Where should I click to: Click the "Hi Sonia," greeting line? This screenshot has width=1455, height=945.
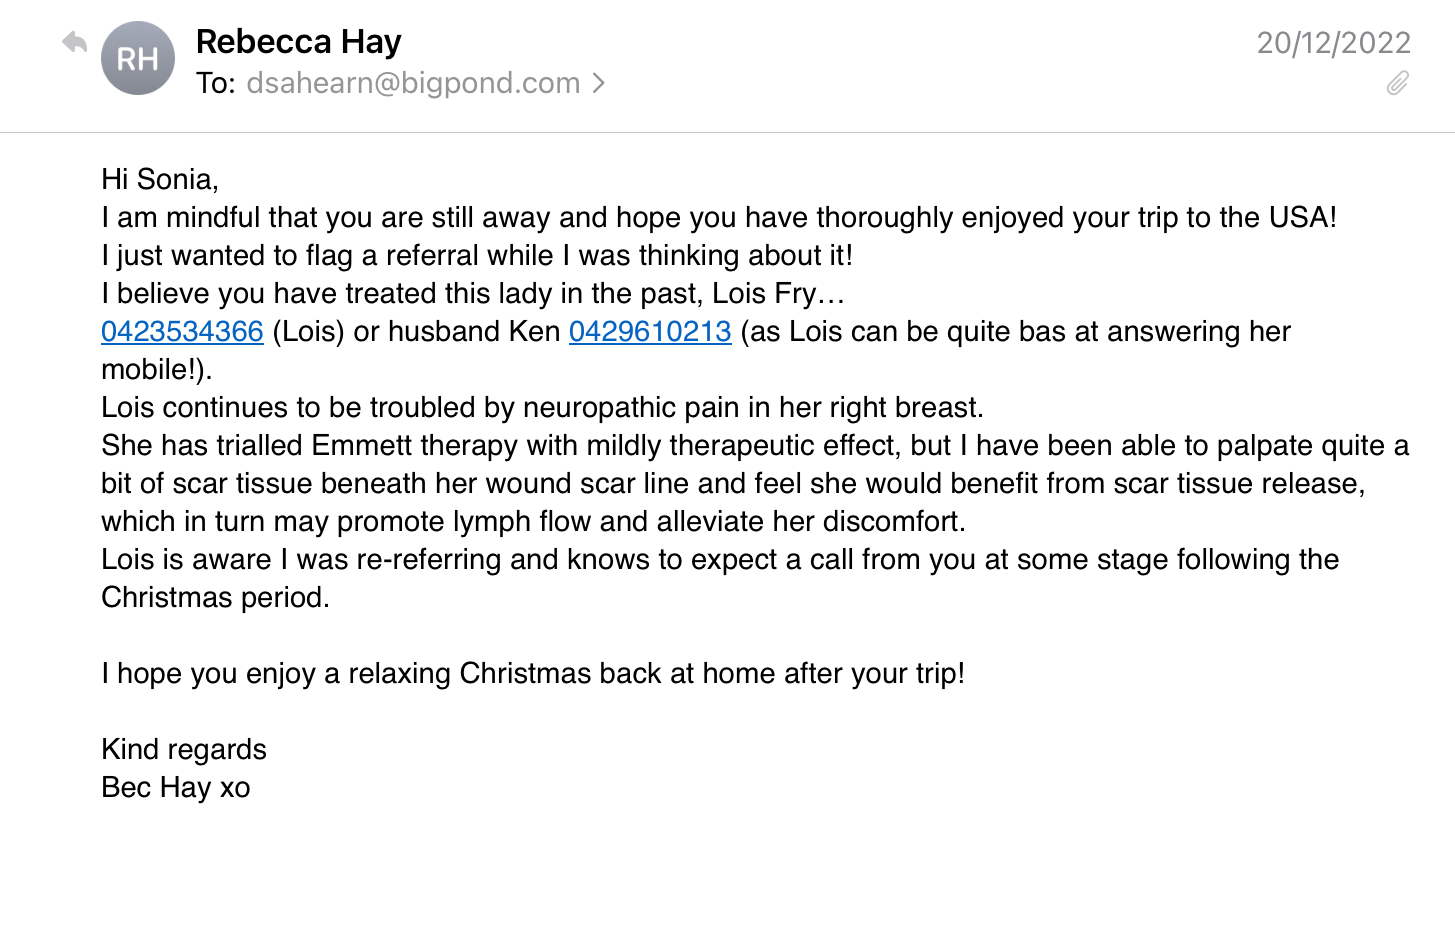tap(160, 179)
